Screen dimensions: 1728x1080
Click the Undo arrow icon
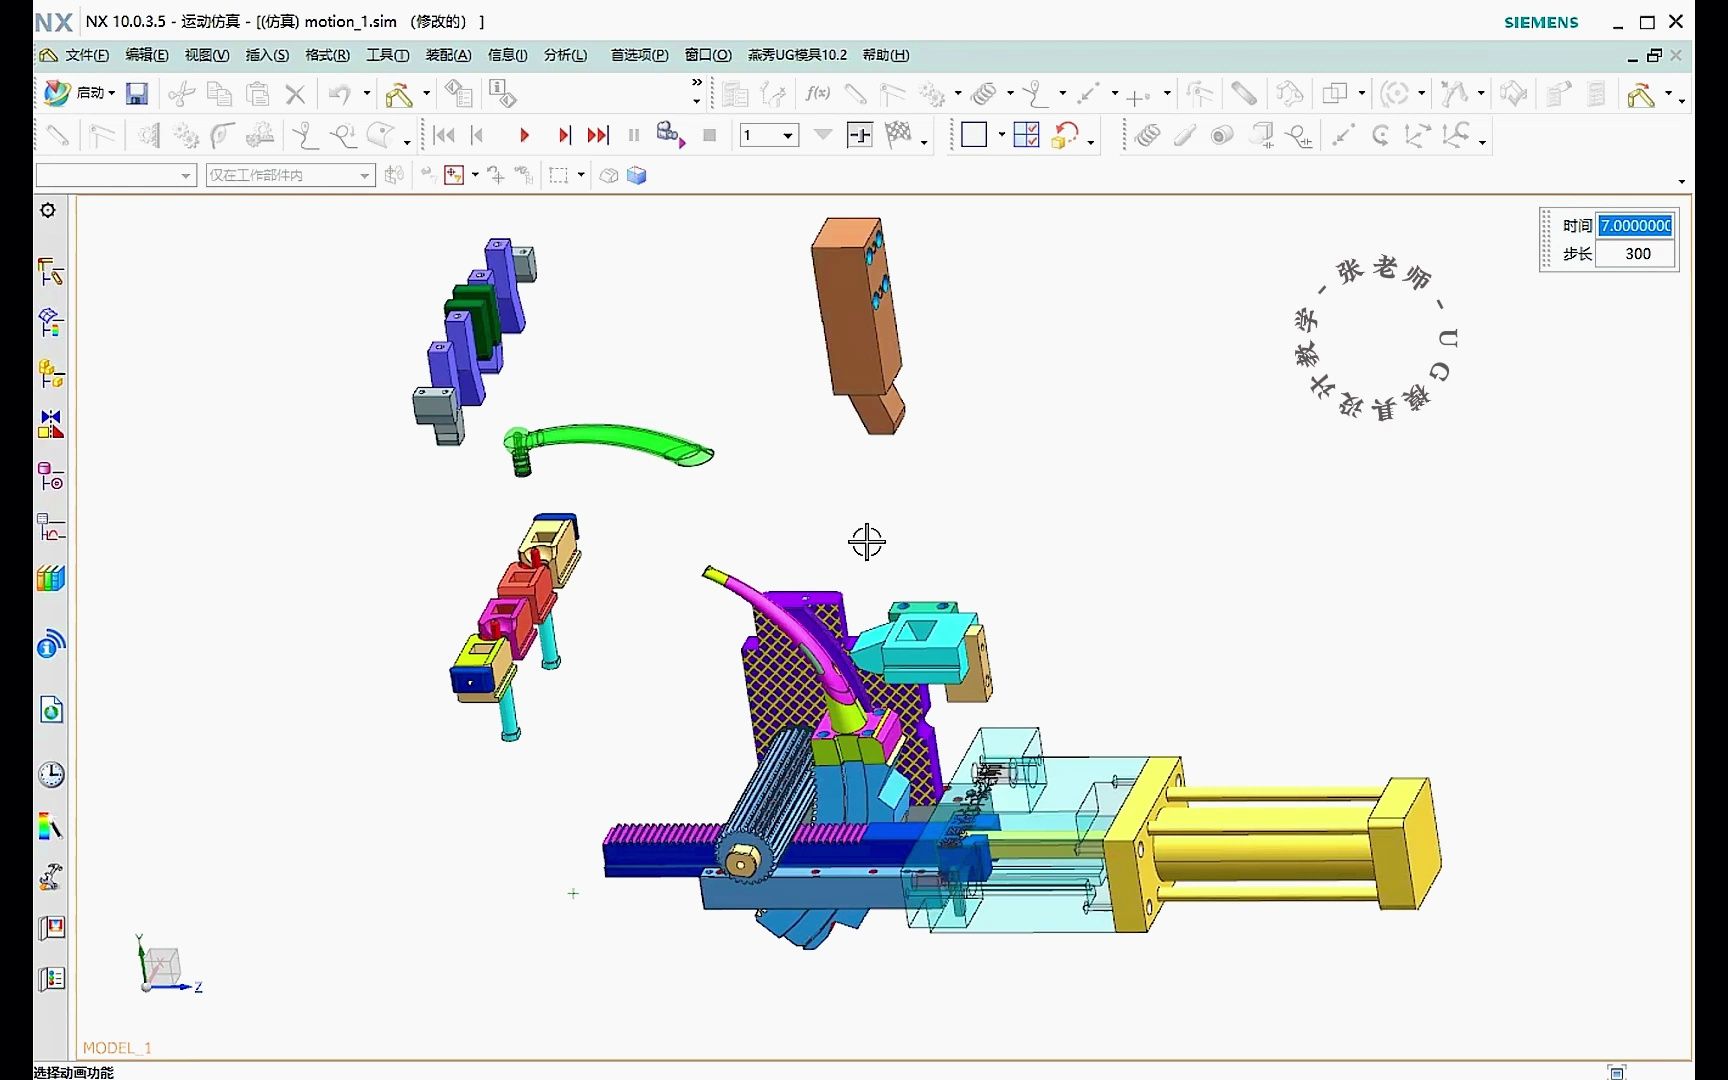click(x=340, y=94)
